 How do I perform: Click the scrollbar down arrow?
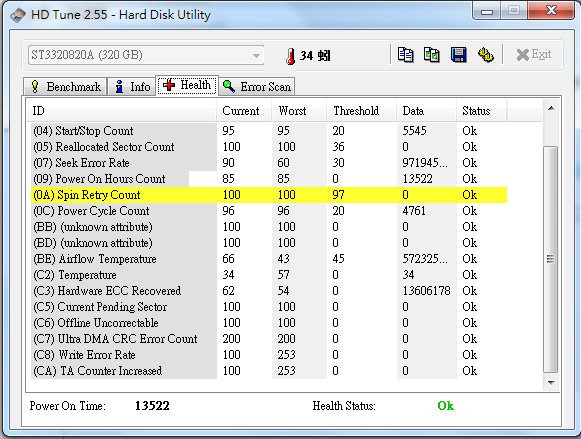(x=551, y=382)
